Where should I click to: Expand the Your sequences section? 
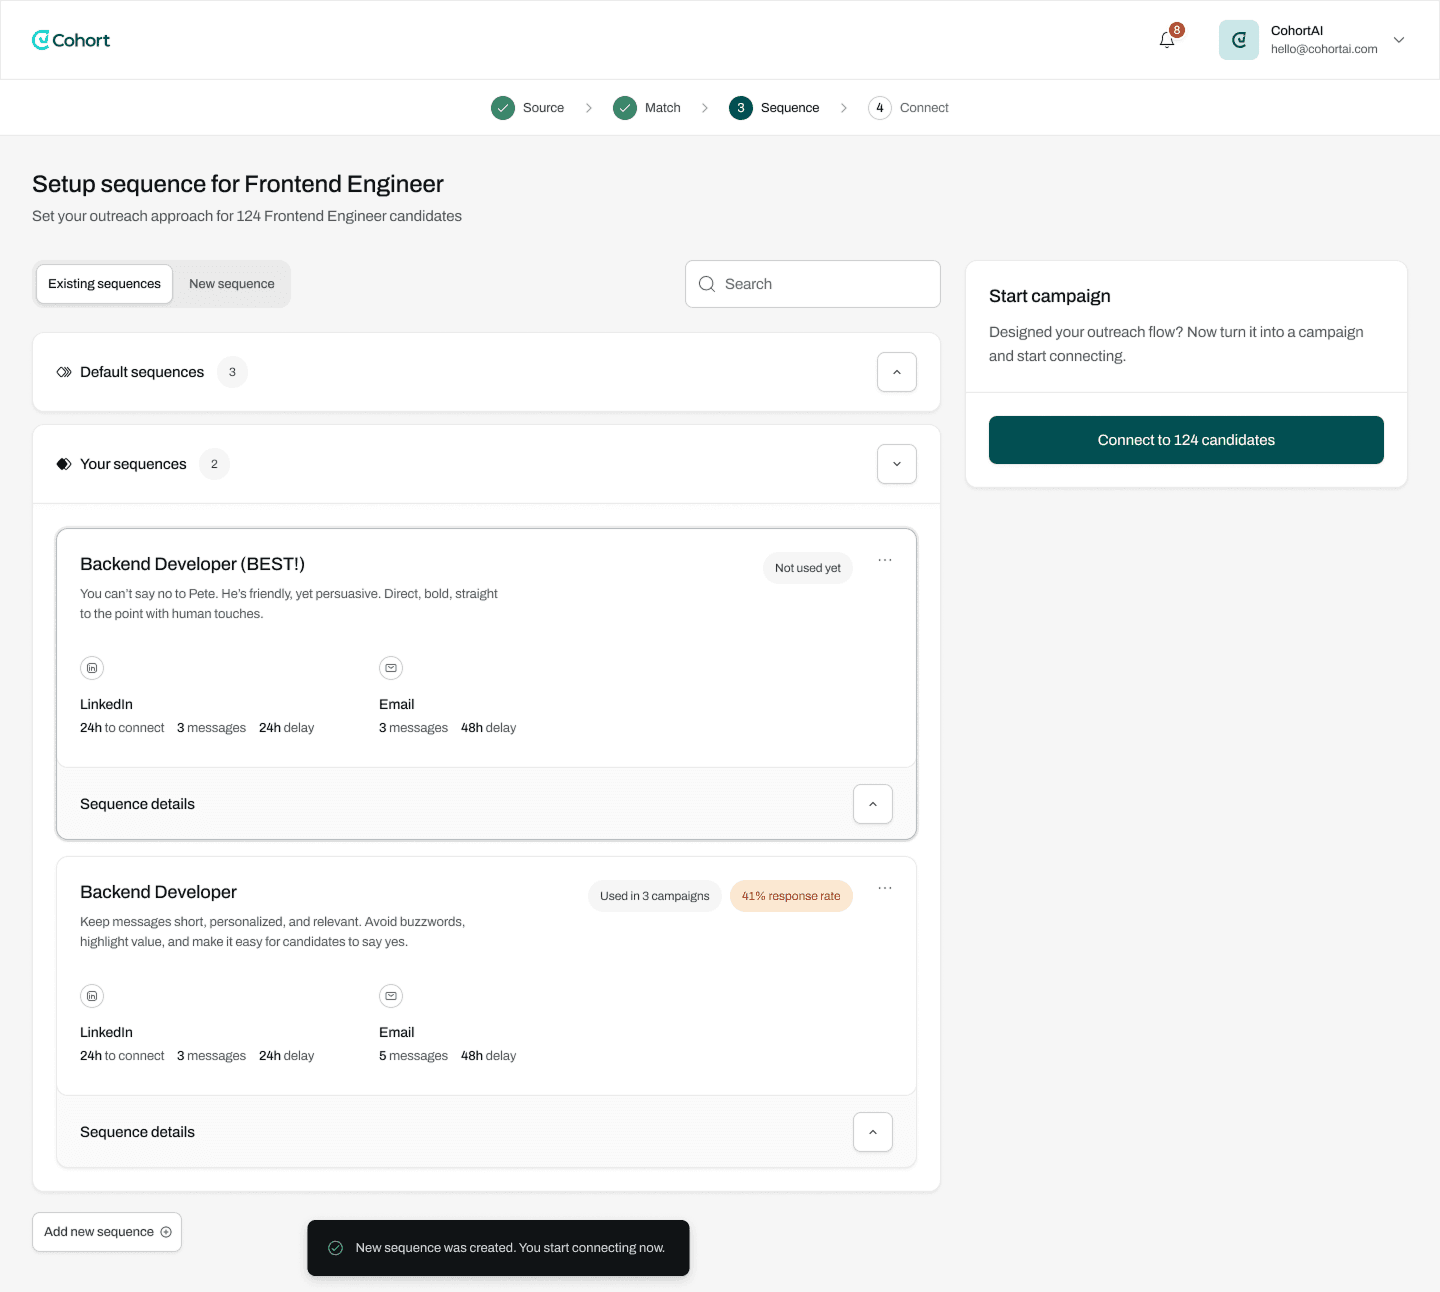click(x=896, y=463)
